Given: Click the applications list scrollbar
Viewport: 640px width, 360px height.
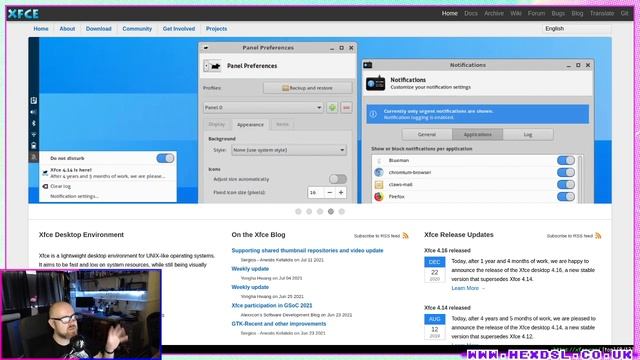Looking at the screenshot, I should coord(580,179).
